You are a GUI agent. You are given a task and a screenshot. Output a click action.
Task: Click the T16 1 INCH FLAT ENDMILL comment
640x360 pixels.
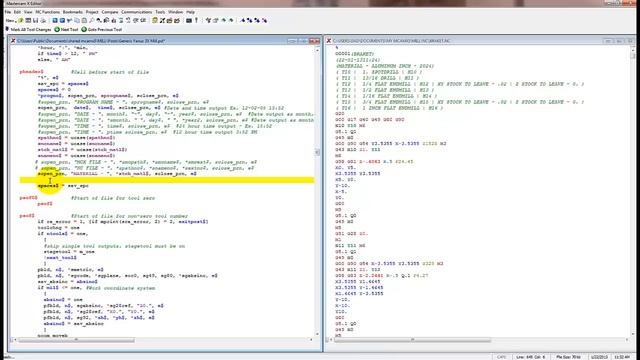389,108
